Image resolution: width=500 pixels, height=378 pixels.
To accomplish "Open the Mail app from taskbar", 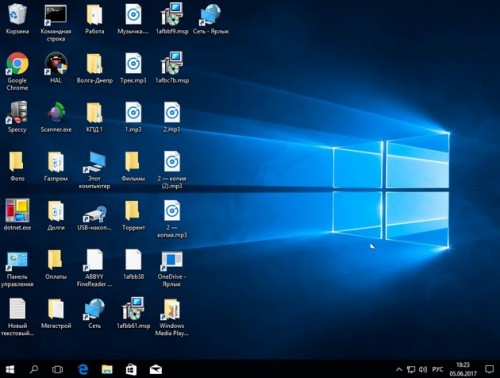I will (155, 369).
